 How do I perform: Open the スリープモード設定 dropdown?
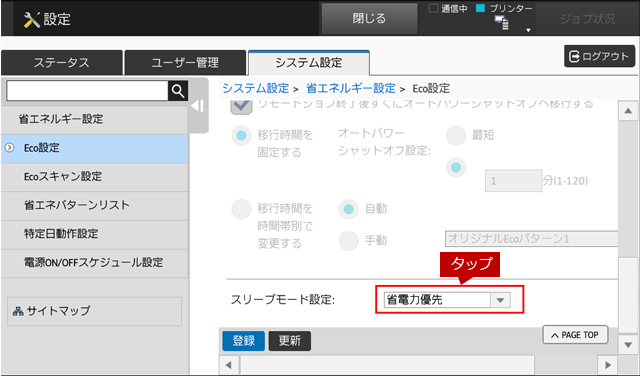pos(447,300)
